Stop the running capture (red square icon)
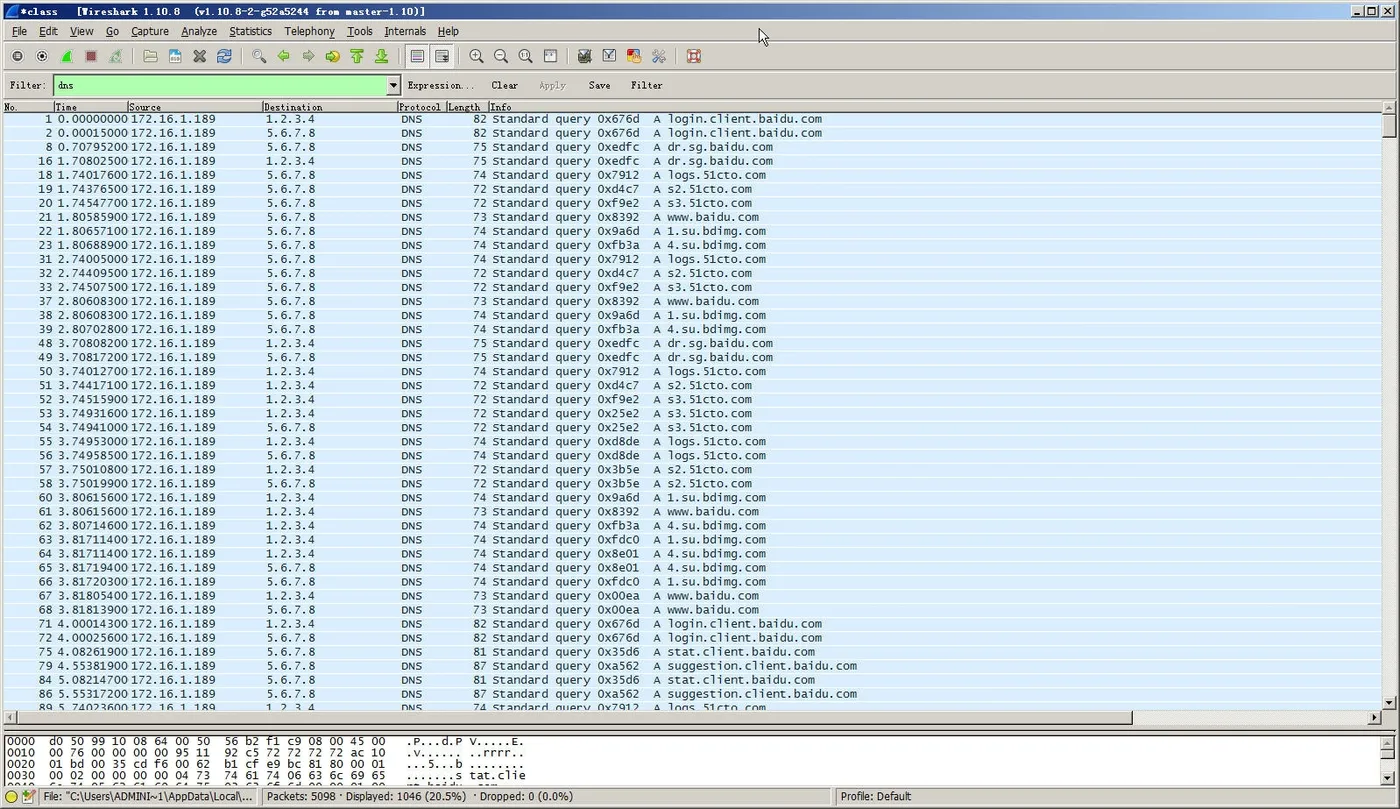 91,57
